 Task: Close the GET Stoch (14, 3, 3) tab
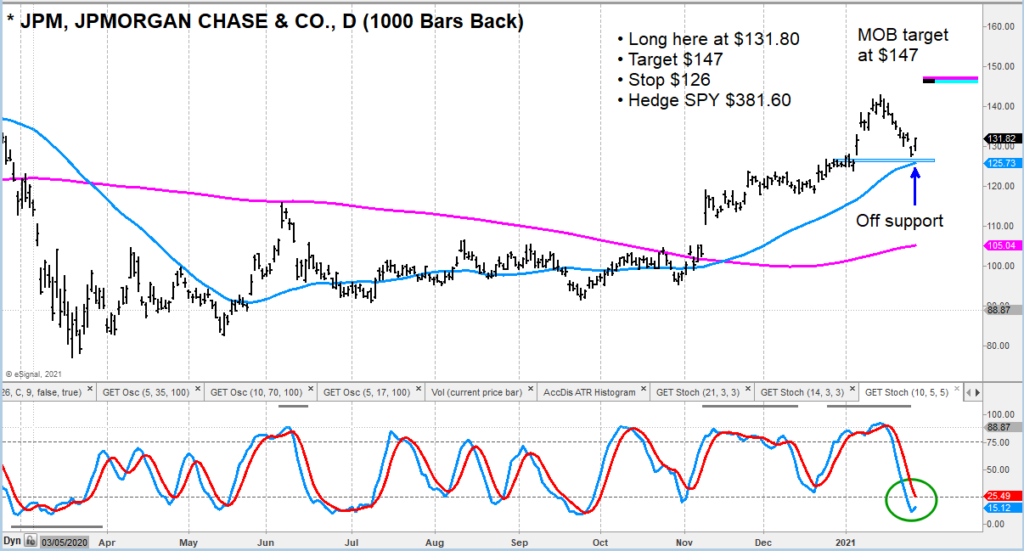[x=853, y=390]
